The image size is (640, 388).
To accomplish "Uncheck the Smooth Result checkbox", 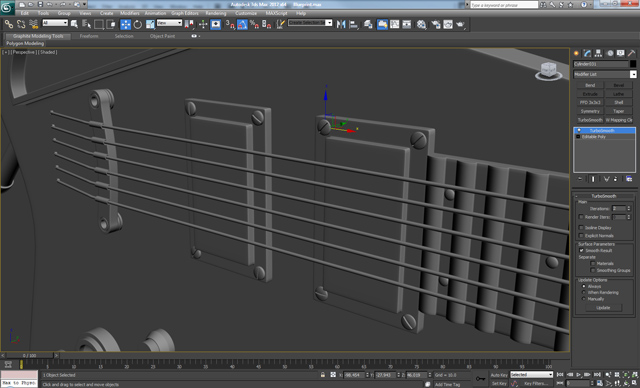I will 581,251.
